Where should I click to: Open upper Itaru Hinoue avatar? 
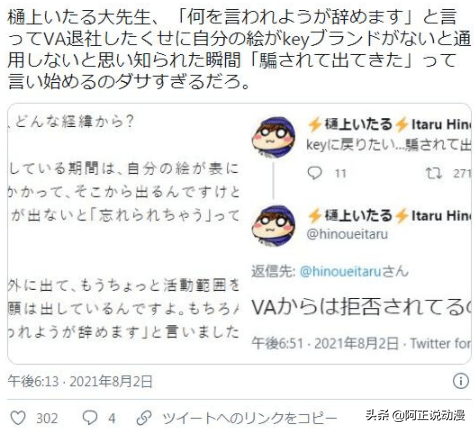pos(273,137)
